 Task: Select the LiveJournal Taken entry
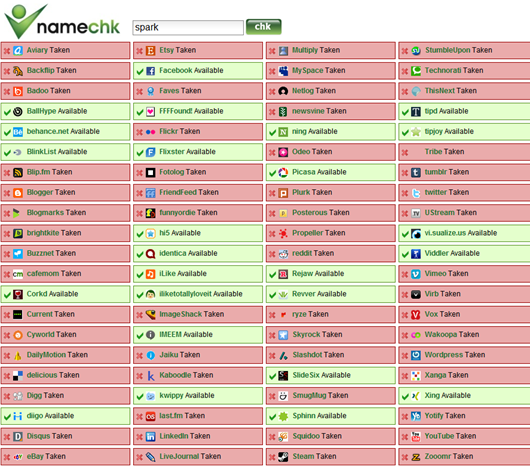point(198,457)
